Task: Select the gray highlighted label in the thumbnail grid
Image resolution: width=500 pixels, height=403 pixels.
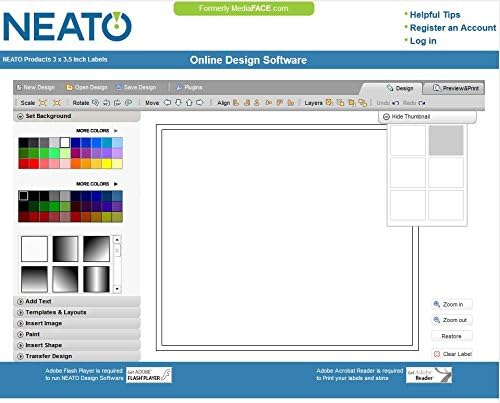Action: pos(446,140)
